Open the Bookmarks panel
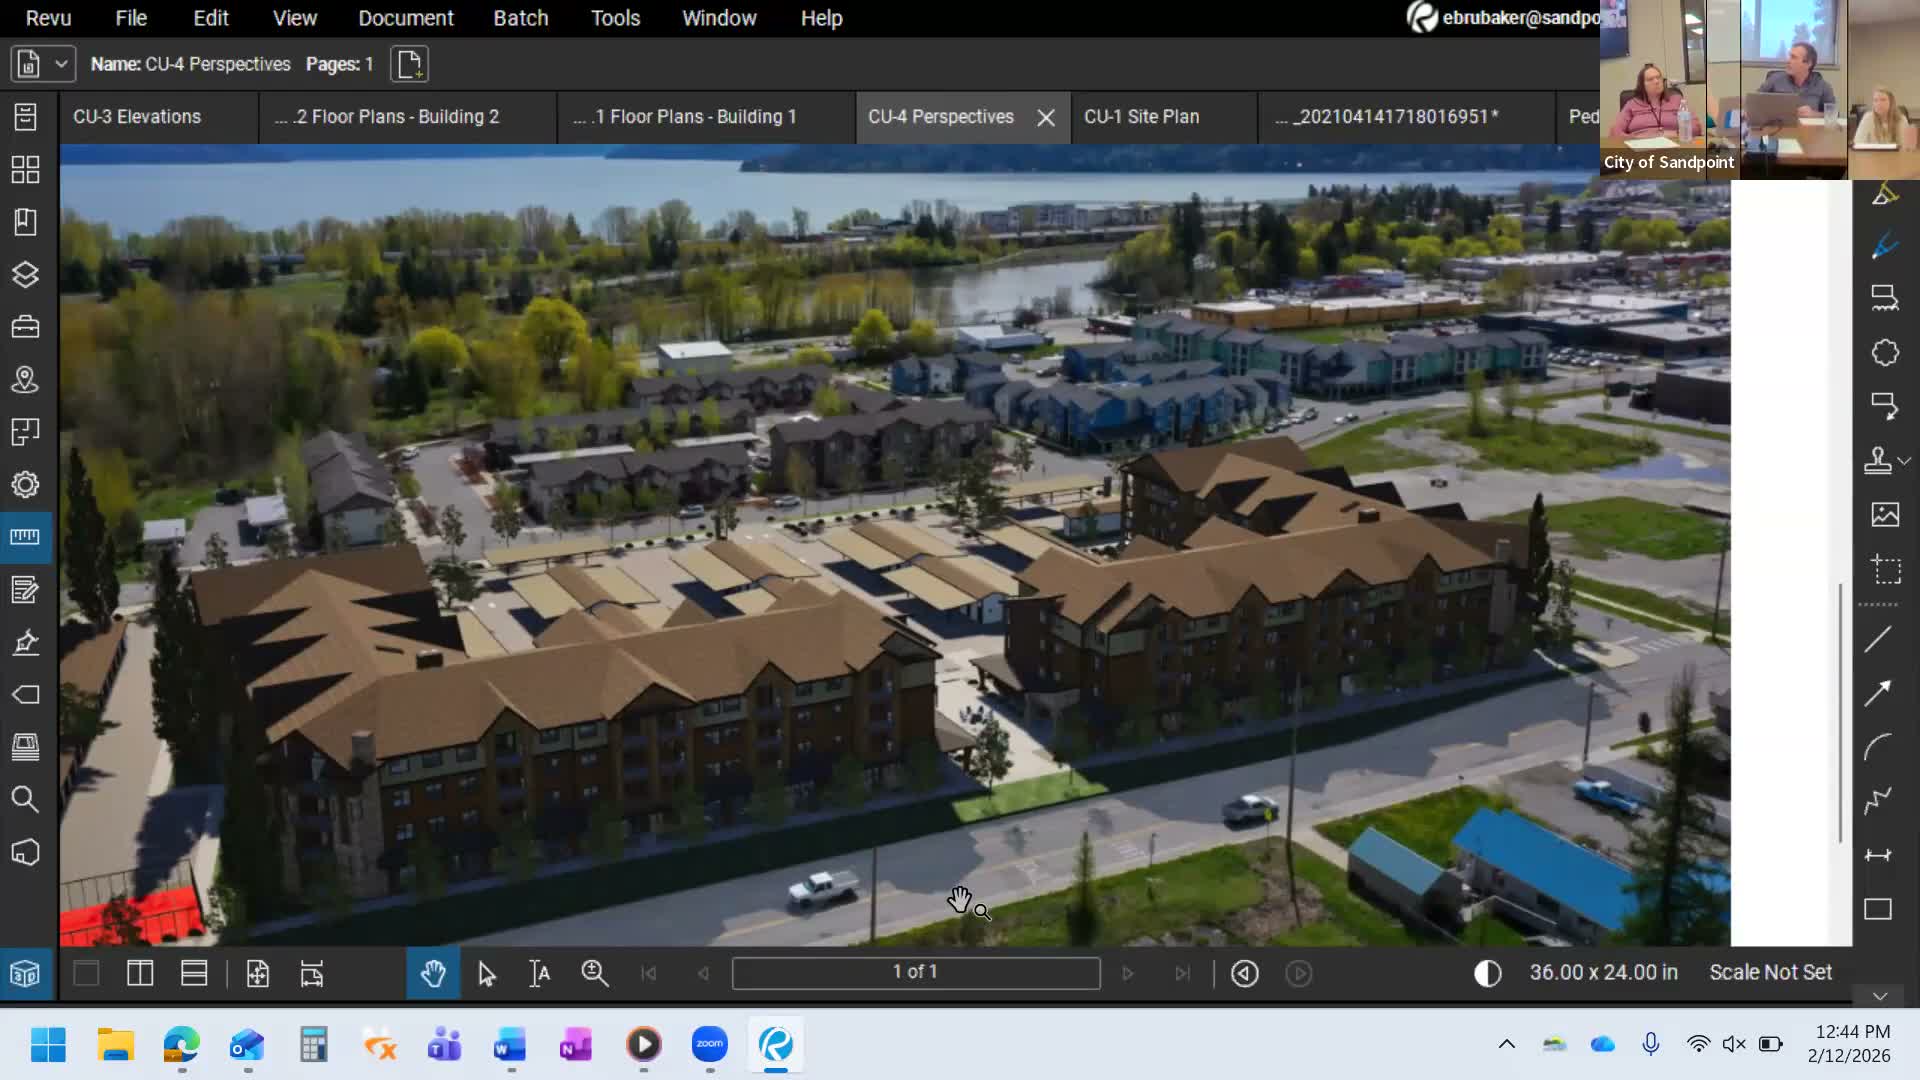The height and width of the screenshot is (1080, 1920). point(25,222)
